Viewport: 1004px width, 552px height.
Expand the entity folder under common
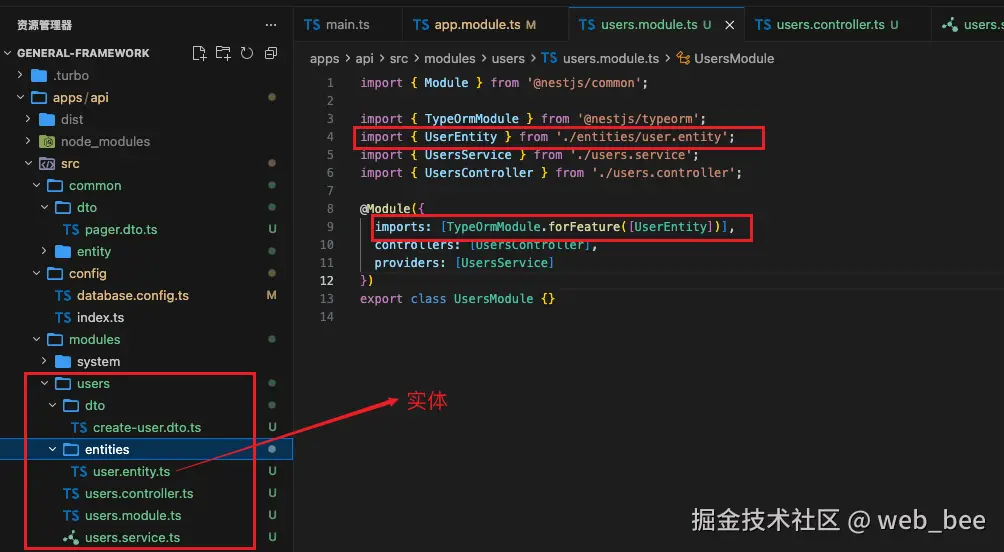(x=44, y=251)
